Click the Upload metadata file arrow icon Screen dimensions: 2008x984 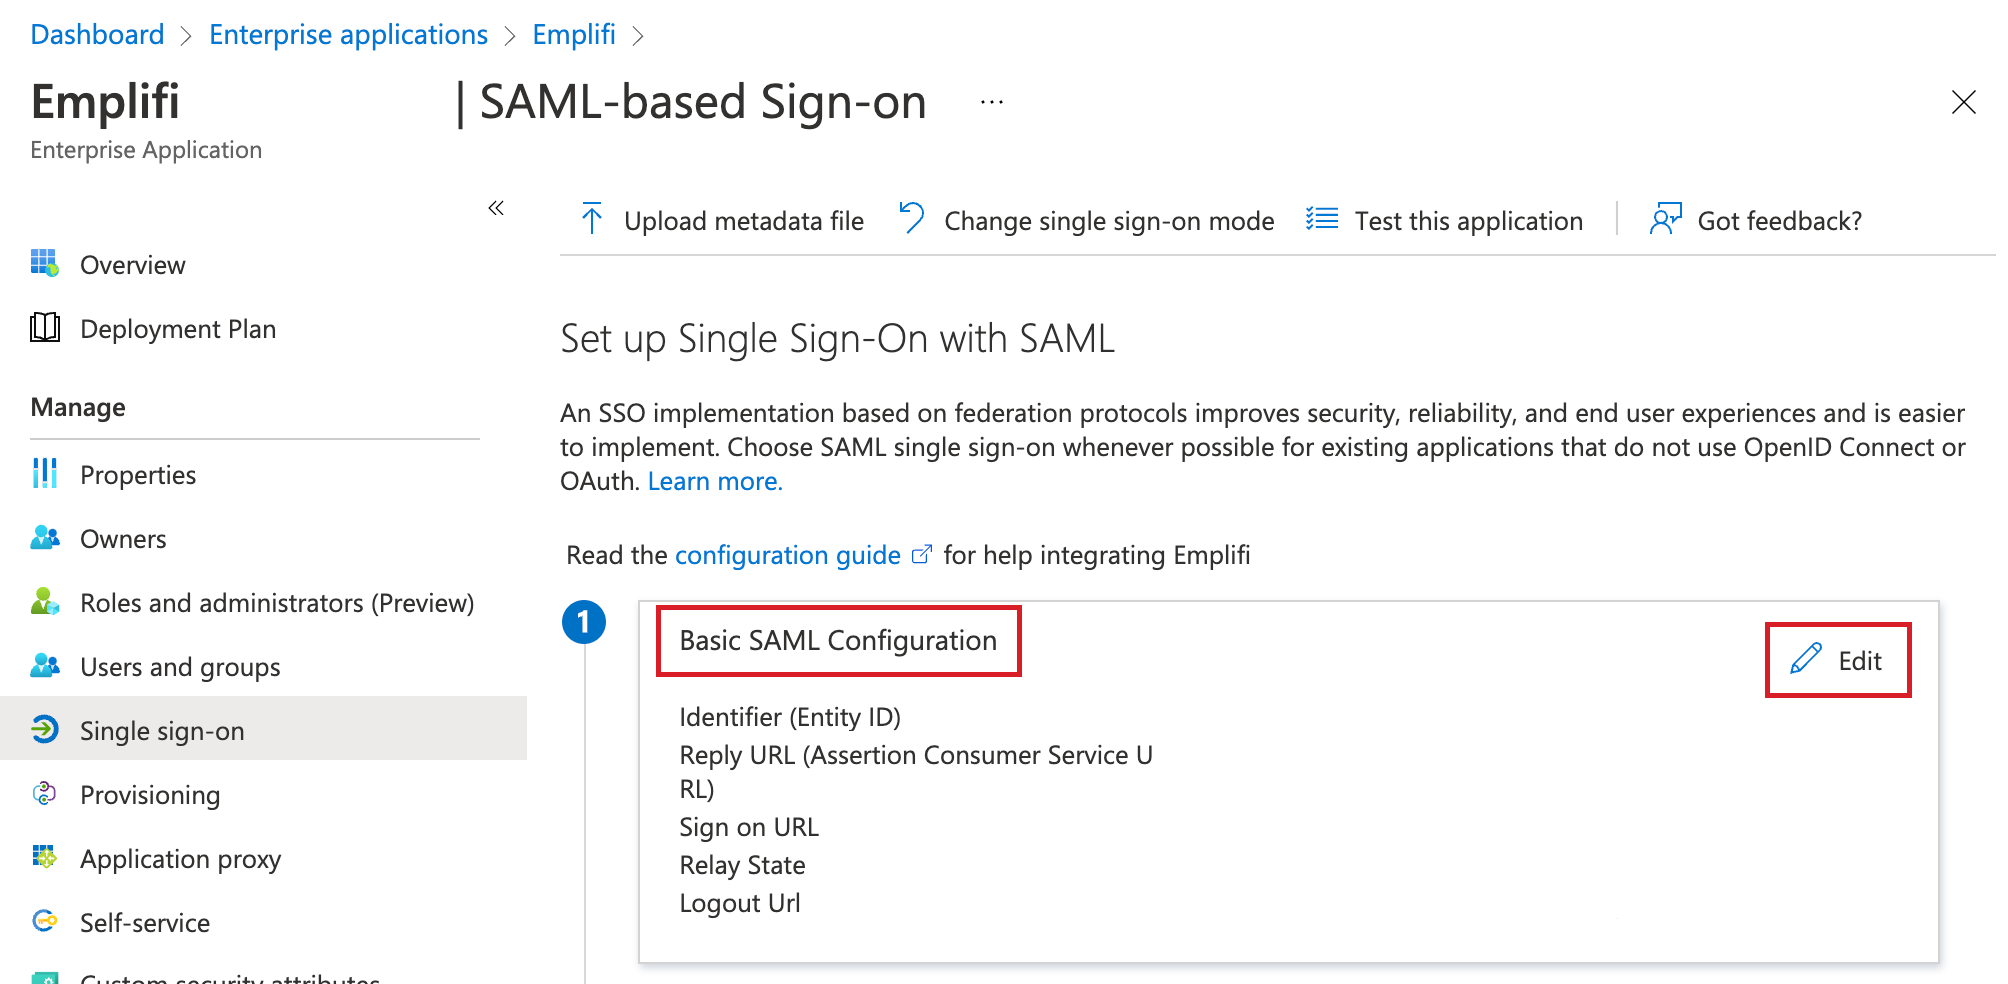click(592, 219)
